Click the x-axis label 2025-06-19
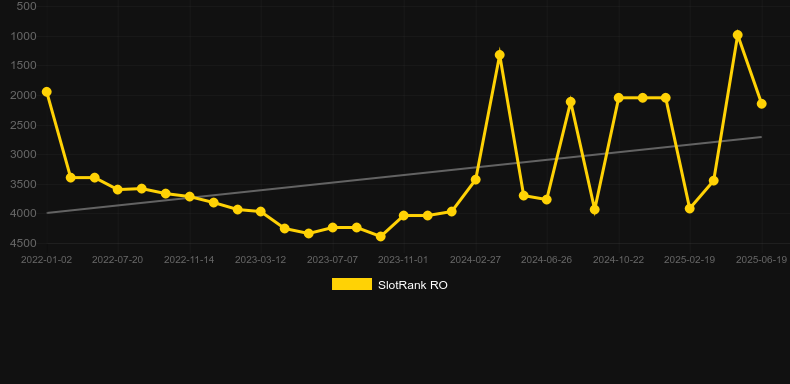 (x=761, y=260)
